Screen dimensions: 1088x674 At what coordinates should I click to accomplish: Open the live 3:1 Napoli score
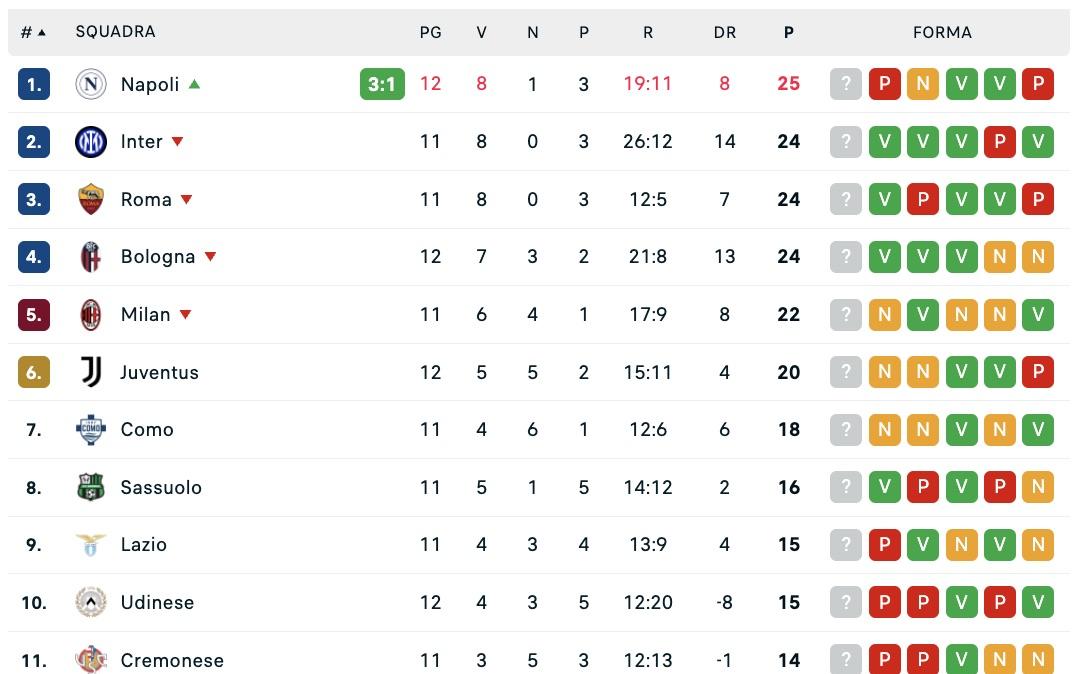381,84
